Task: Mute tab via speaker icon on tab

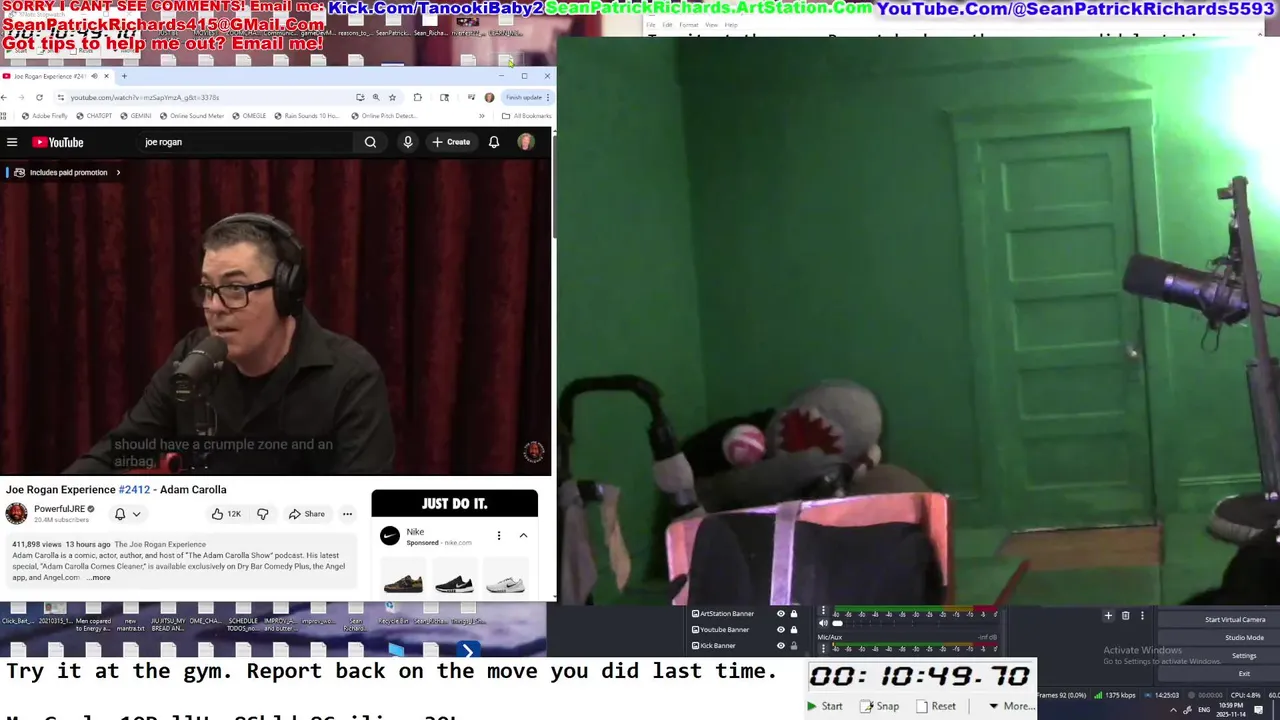Action: point(95,76)
